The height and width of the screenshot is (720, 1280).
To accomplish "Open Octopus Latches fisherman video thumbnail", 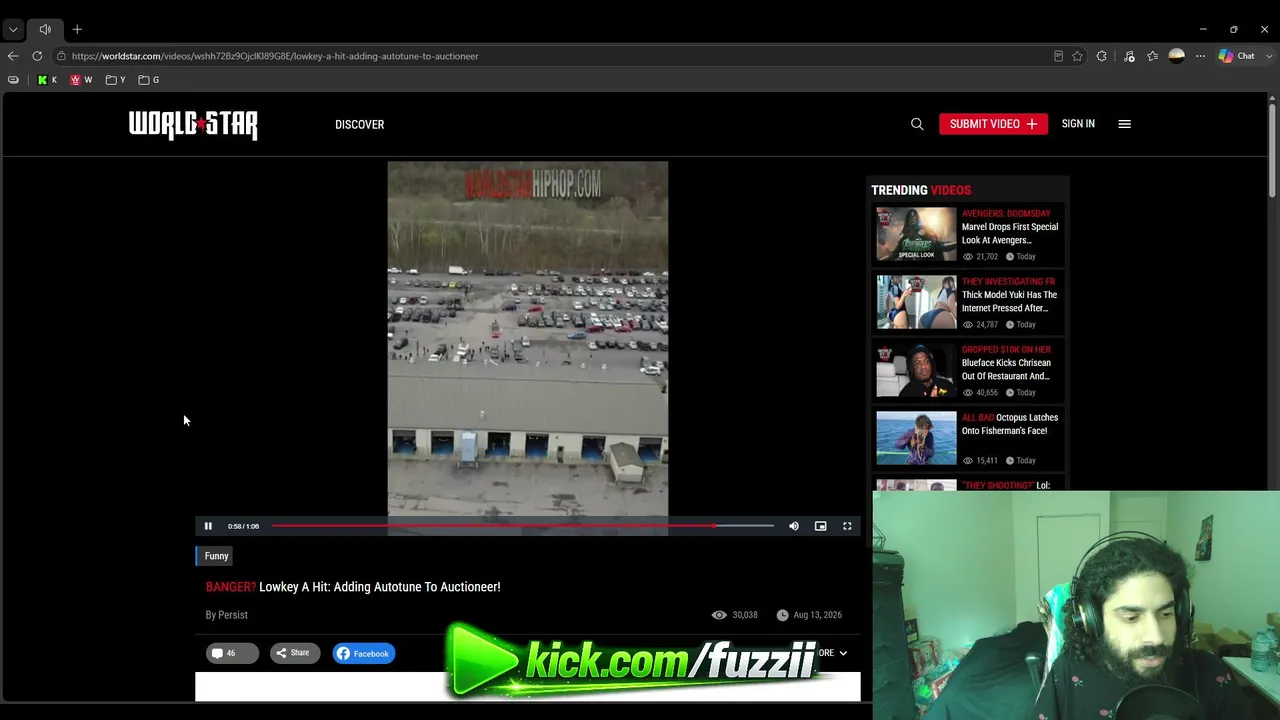I will pyautogui.click(x=916, y=438).
